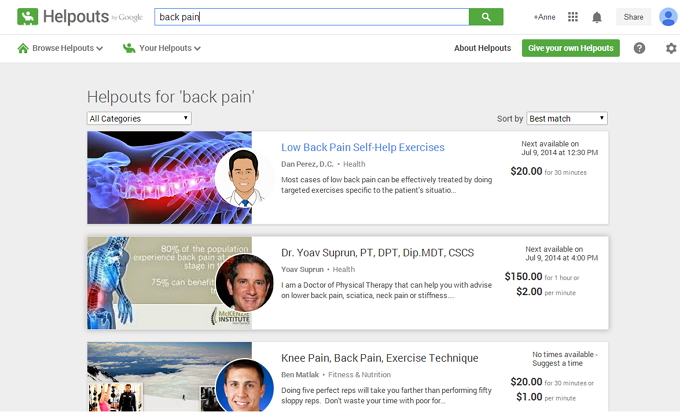680x412 pixels.
Task: Click the Your Helpouts green icon
Action: (x=129, y=48)
